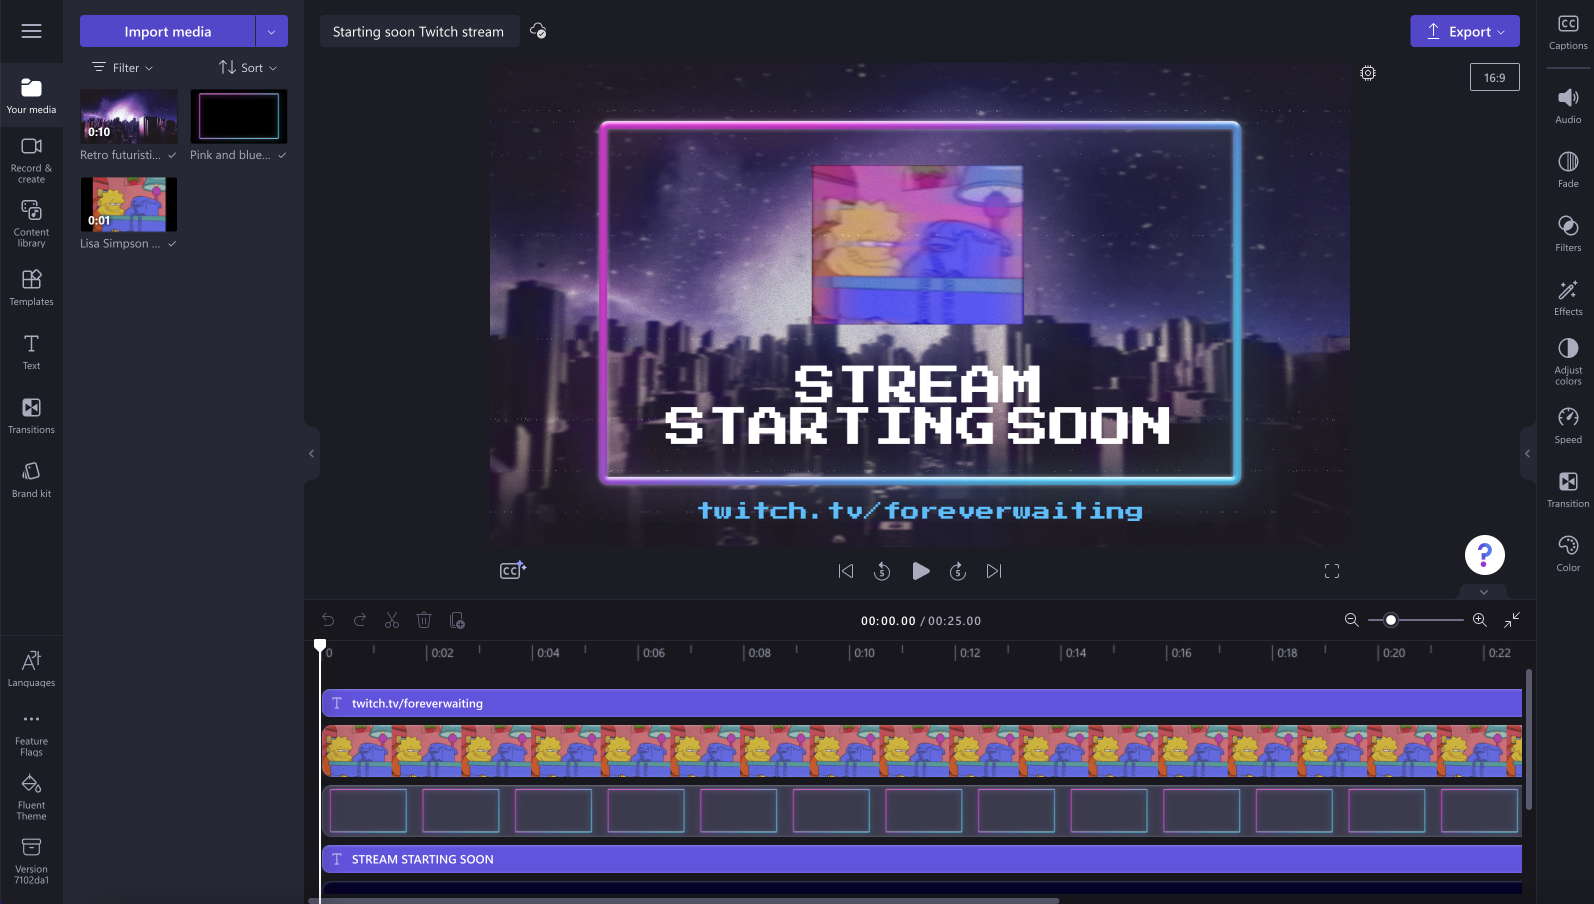This screenshot has height=904, width=1594.
Task: Open the Your media panel
Action: pos(31,95)
